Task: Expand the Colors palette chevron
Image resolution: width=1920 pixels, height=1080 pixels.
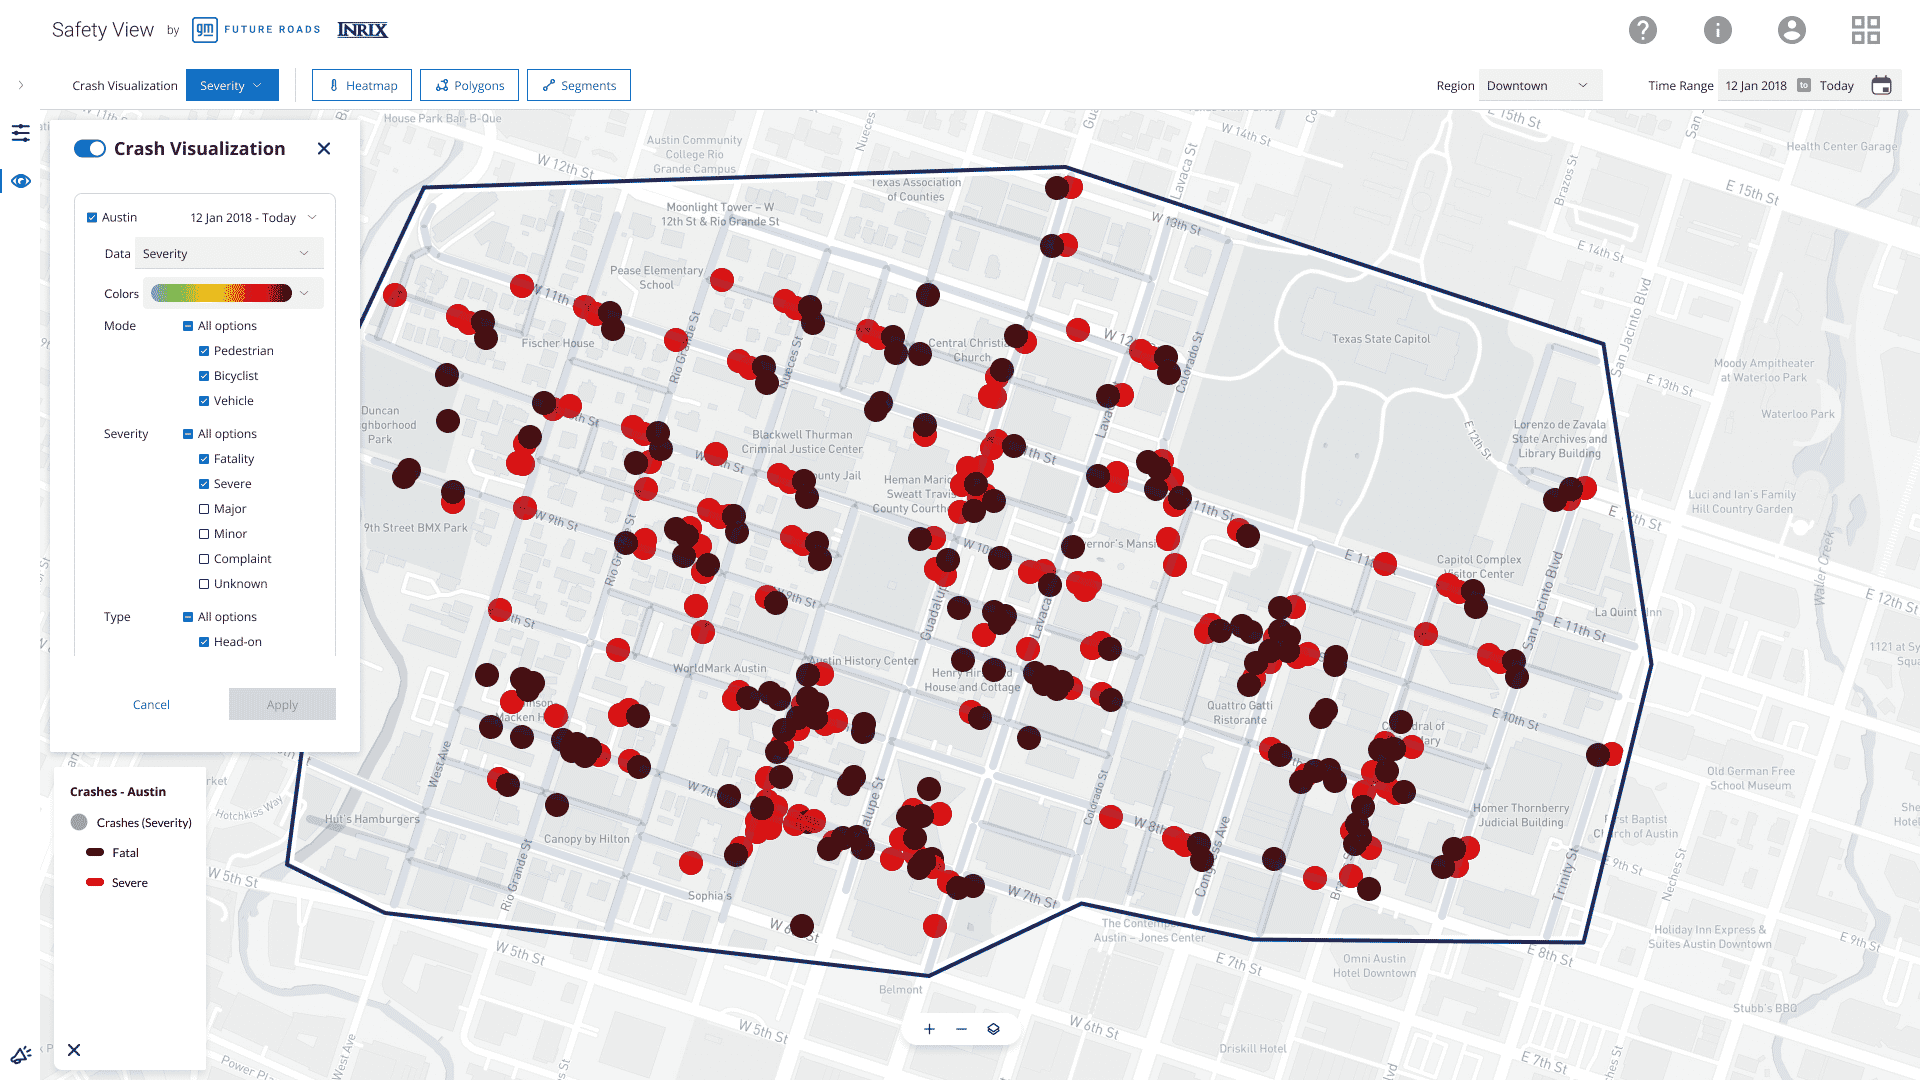Action: click(x=305, y=293)
